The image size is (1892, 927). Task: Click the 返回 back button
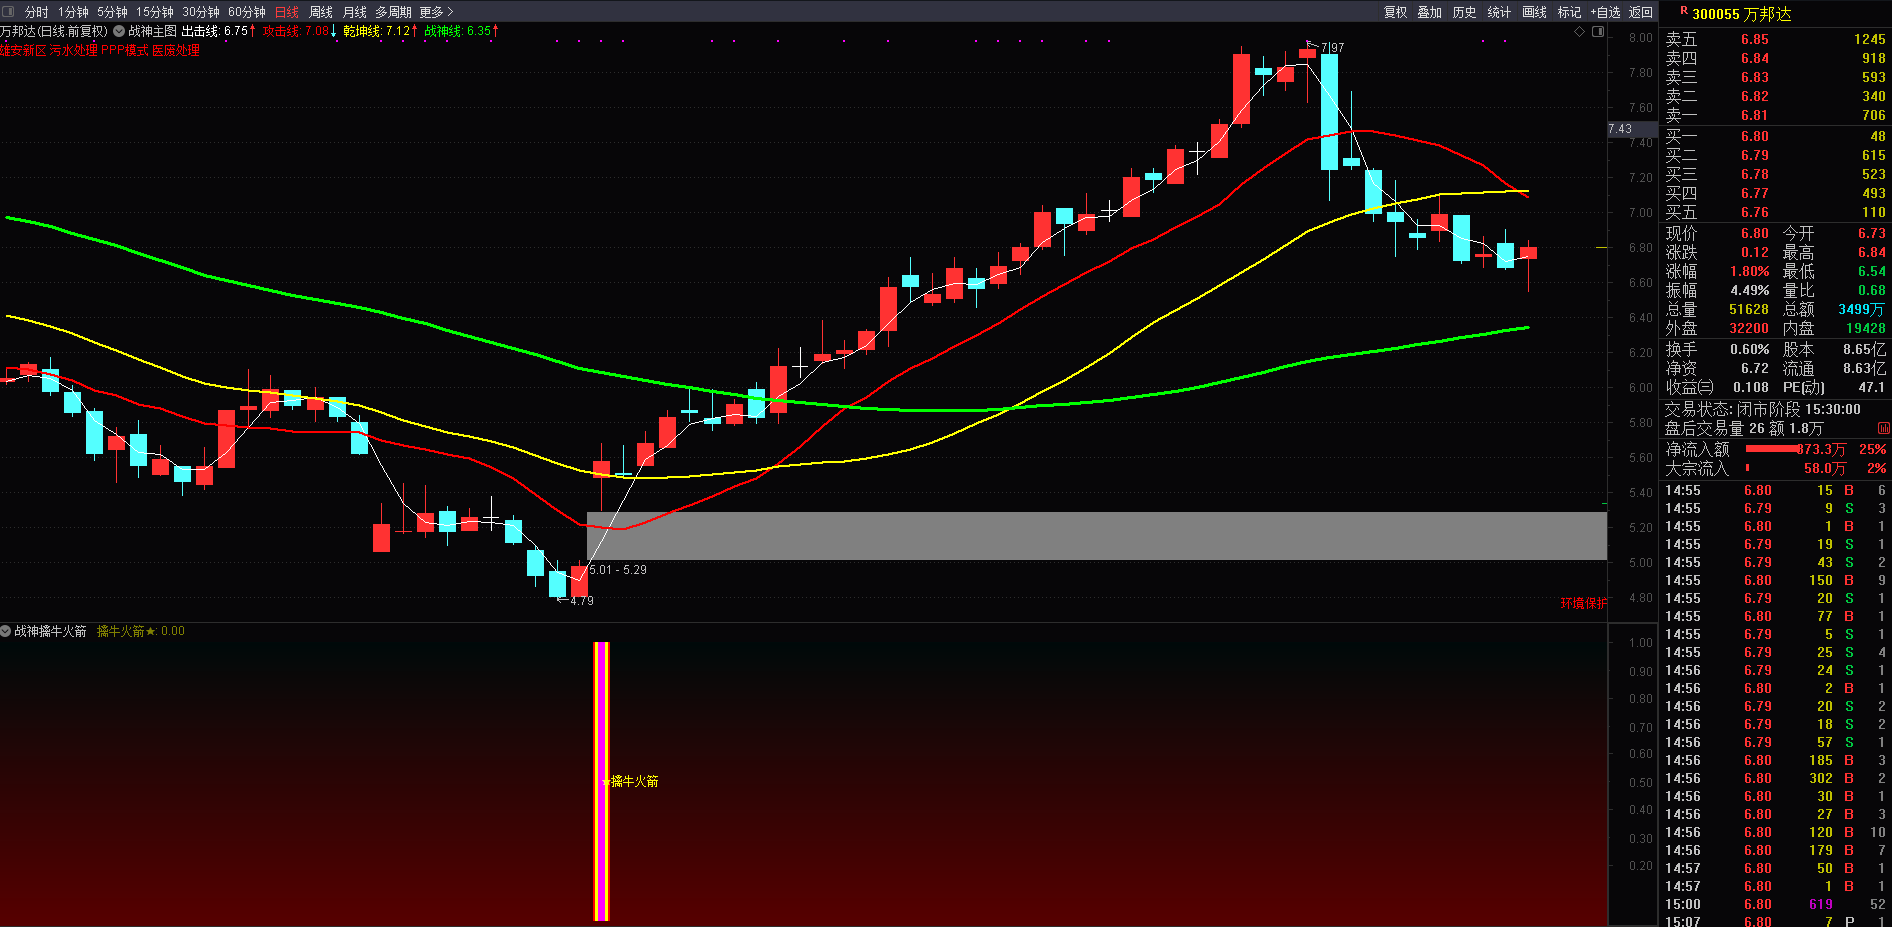point(1641,12)
